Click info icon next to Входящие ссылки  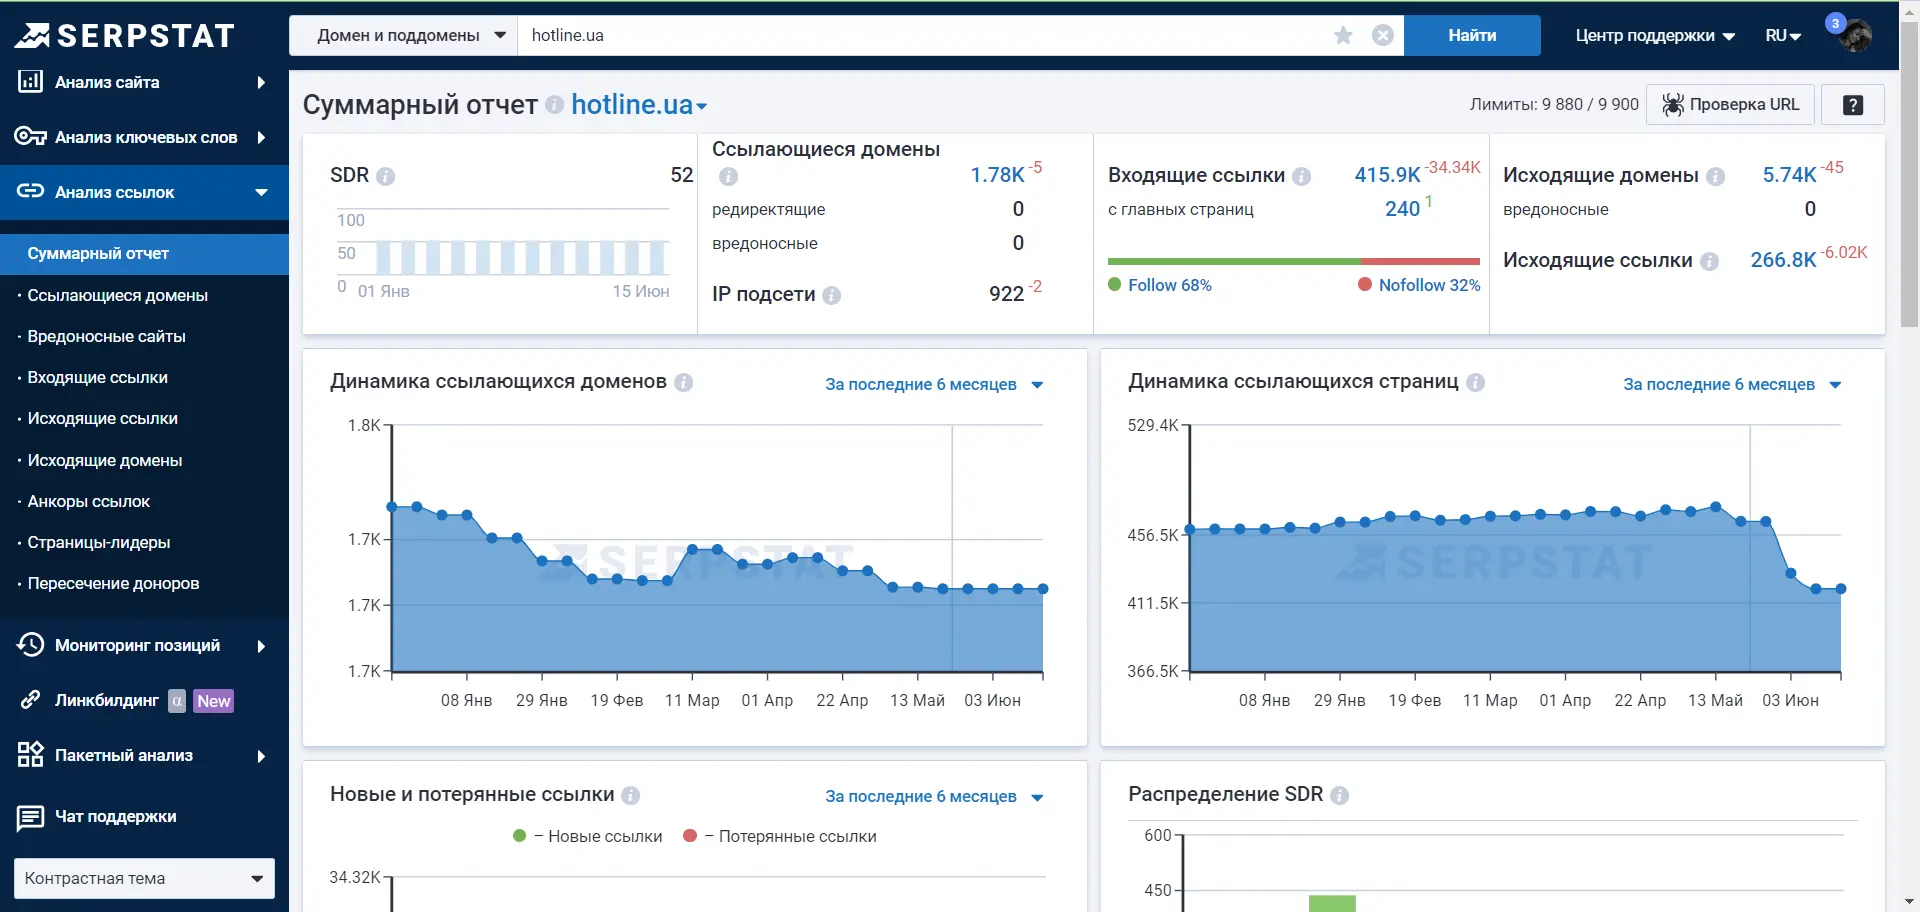(x=1301, y=177)
